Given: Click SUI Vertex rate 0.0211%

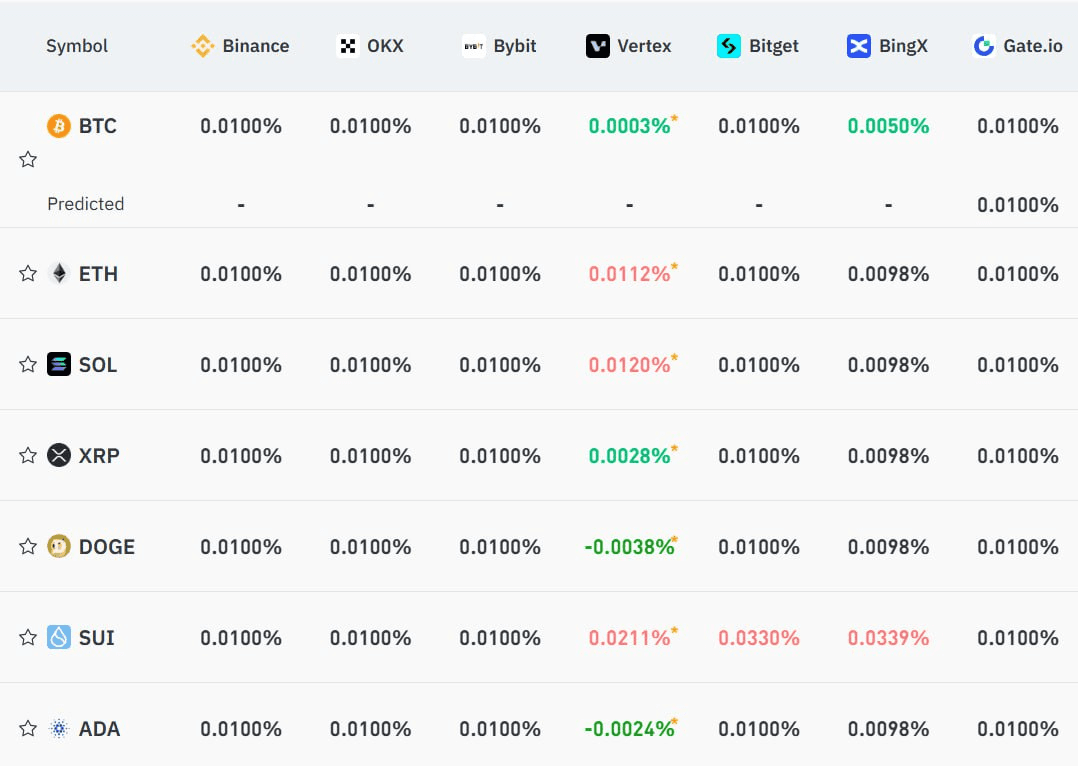Looking at the screenshot, I should coord(630,637).
